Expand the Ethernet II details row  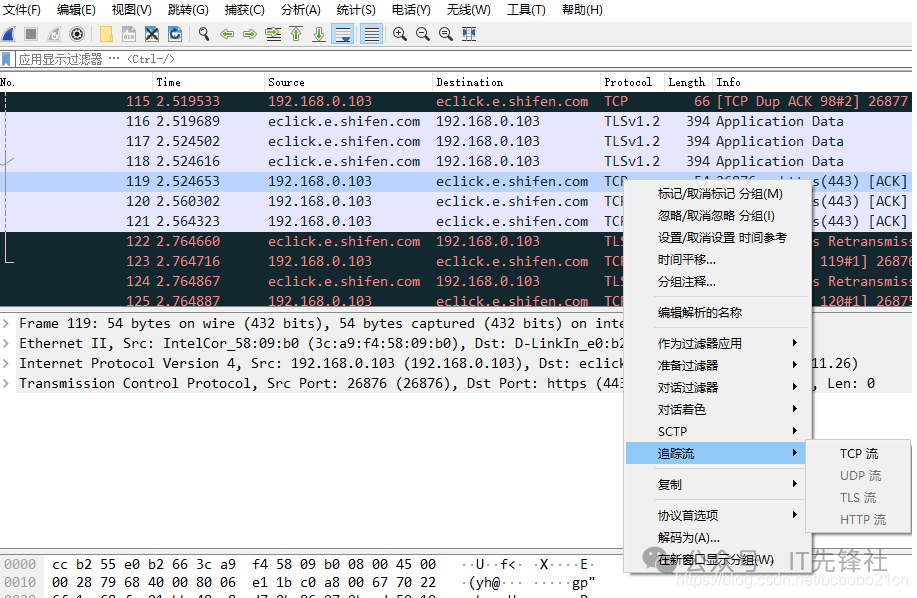(x=8, y=344)
